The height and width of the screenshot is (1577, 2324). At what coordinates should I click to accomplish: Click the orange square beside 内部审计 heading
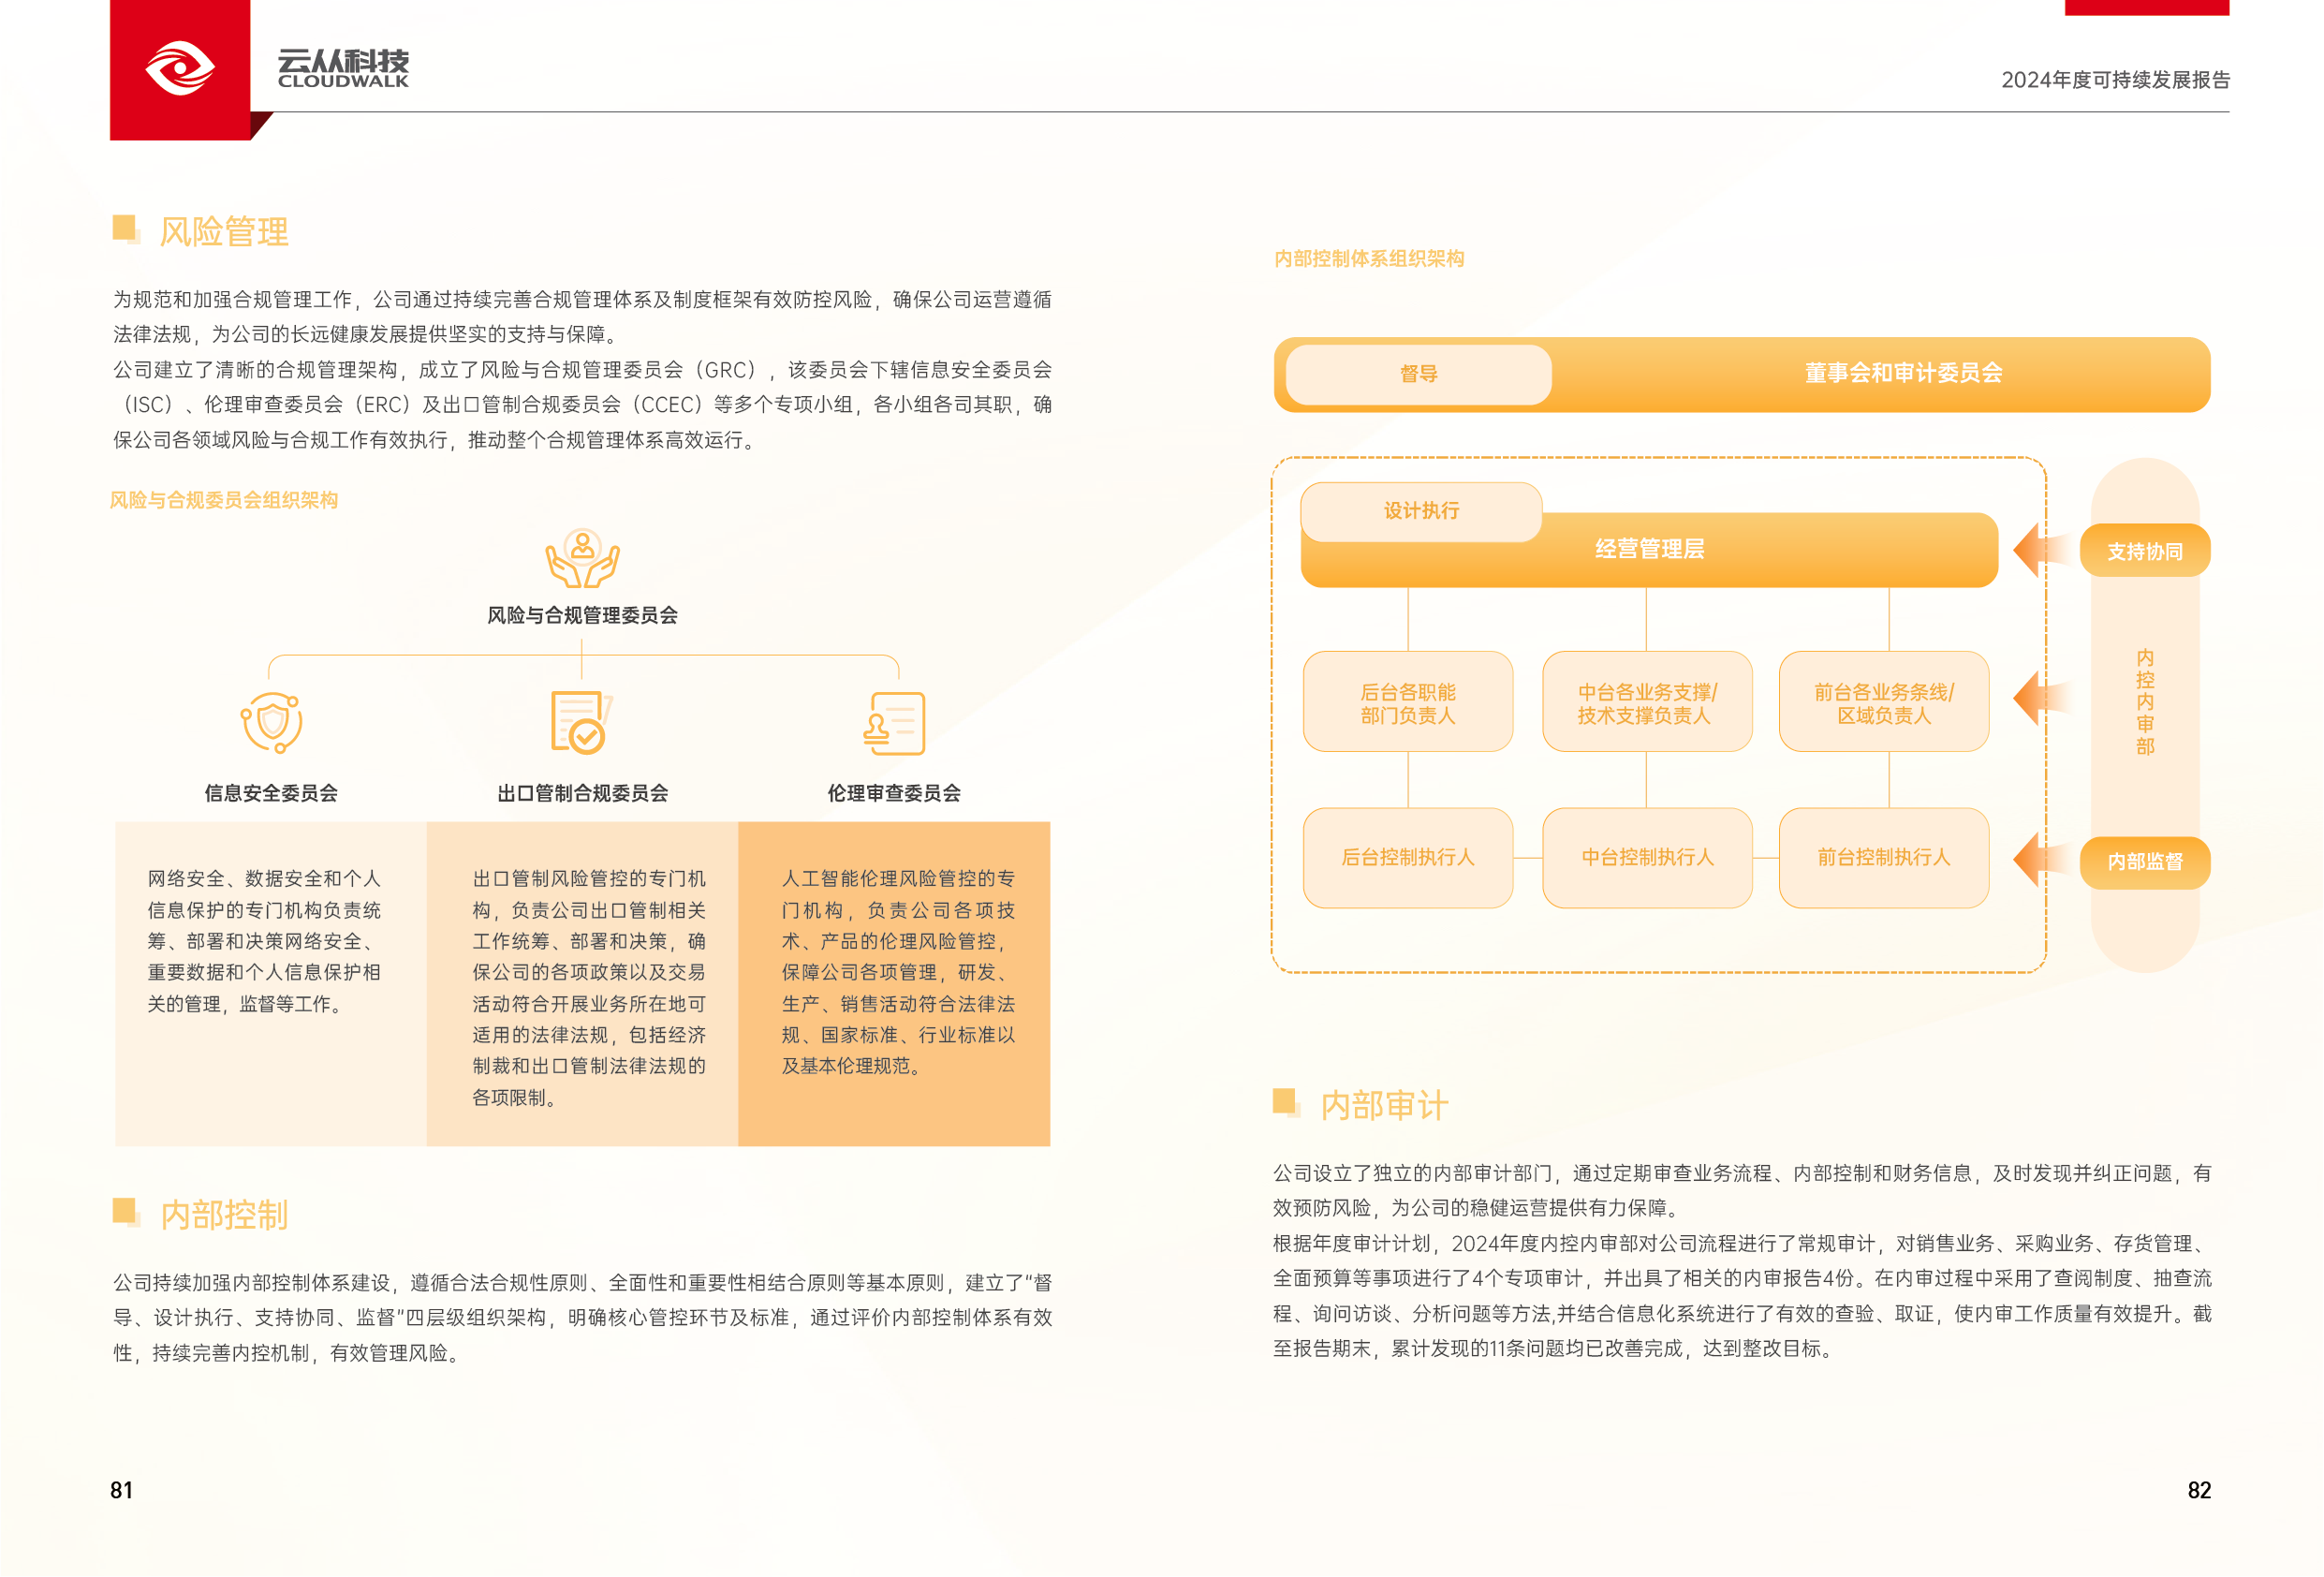click(1285, 1101)
